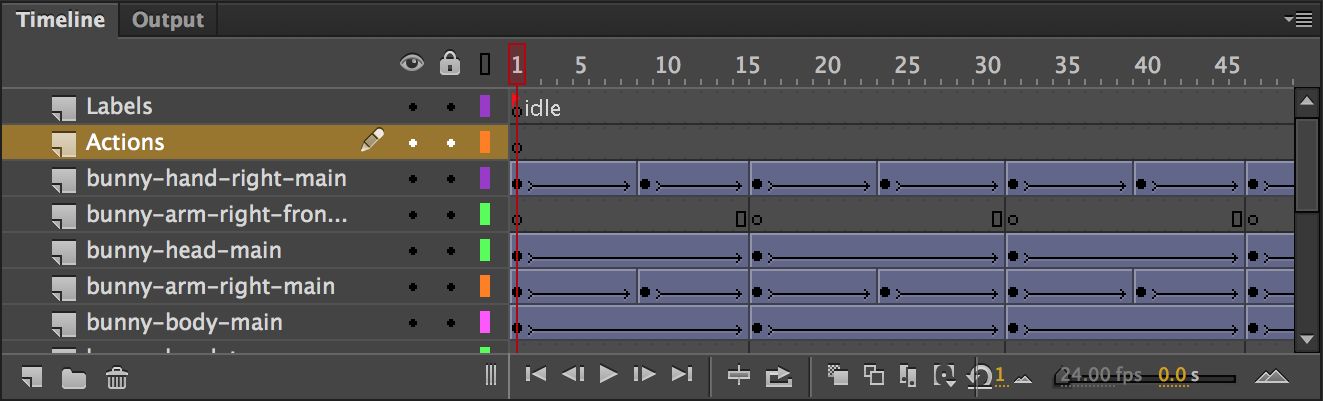Add a new layer folder

click(73, 378)
